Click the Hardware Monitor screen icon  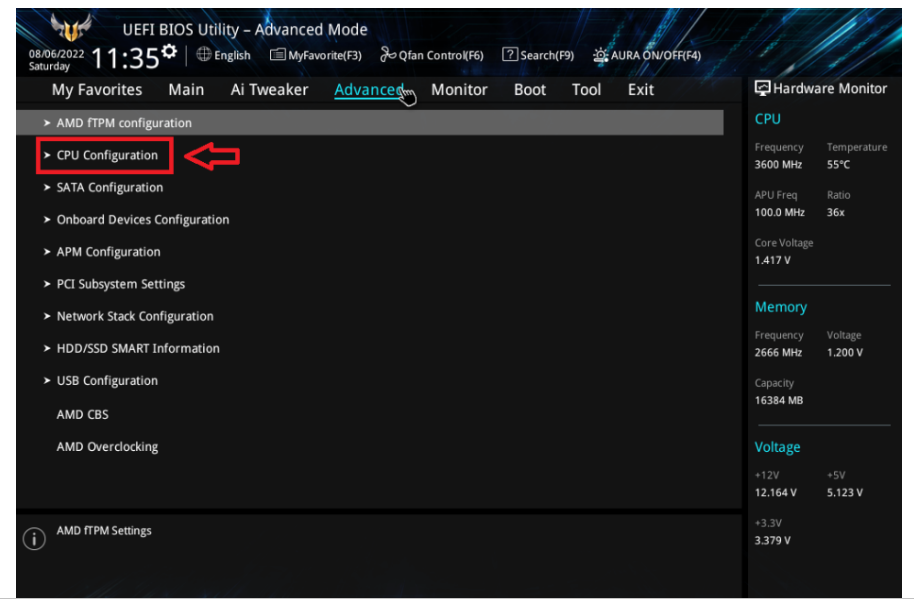coord(762,89)
